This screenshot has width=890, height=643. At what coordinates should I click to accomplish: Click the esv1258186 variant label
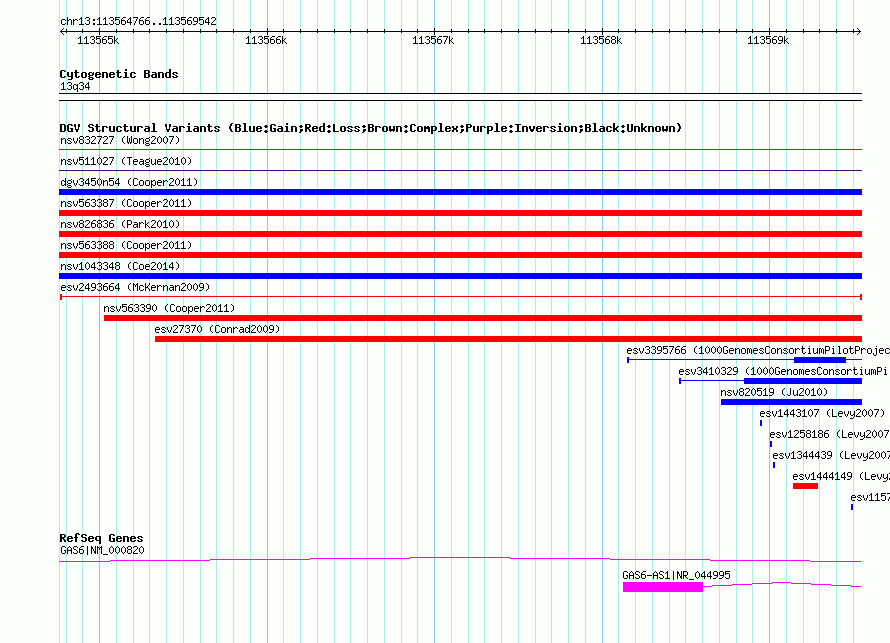tap(829, 434)
